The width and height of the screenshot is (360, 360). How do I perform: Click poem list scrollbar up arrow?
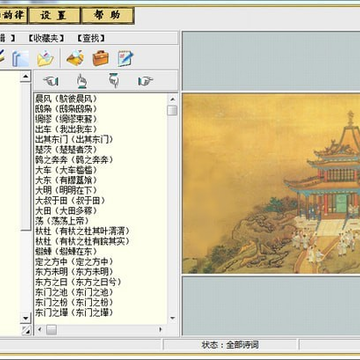click(x=172, y=99)
